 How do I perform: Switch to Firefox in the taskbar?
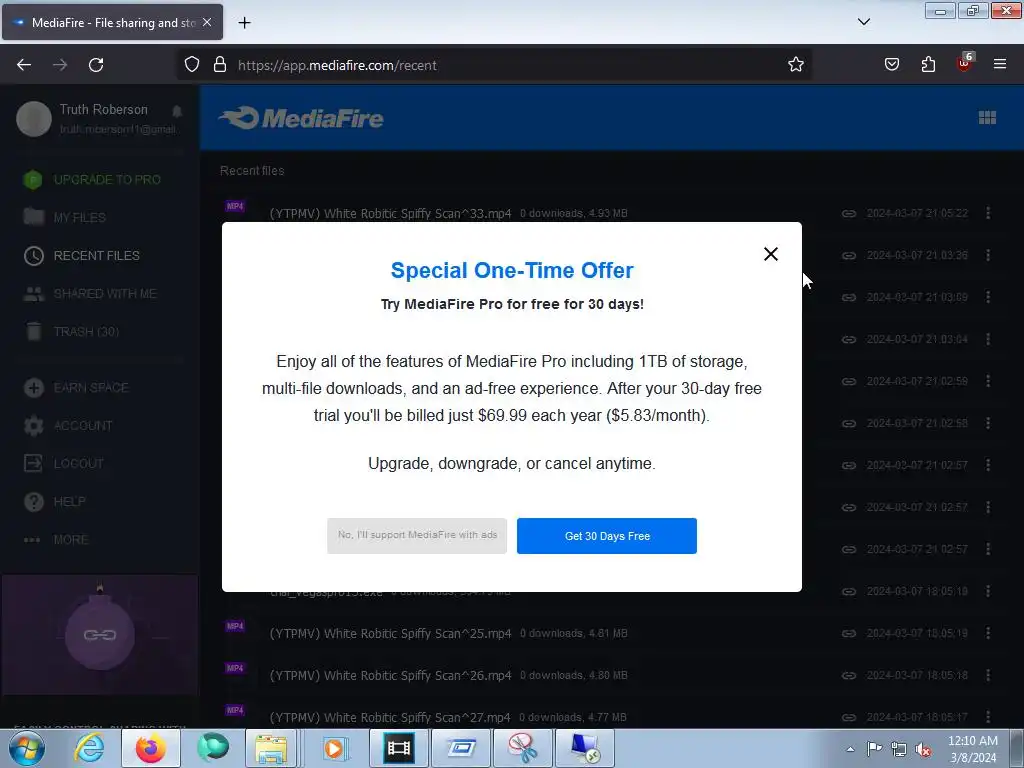(150, 748)
